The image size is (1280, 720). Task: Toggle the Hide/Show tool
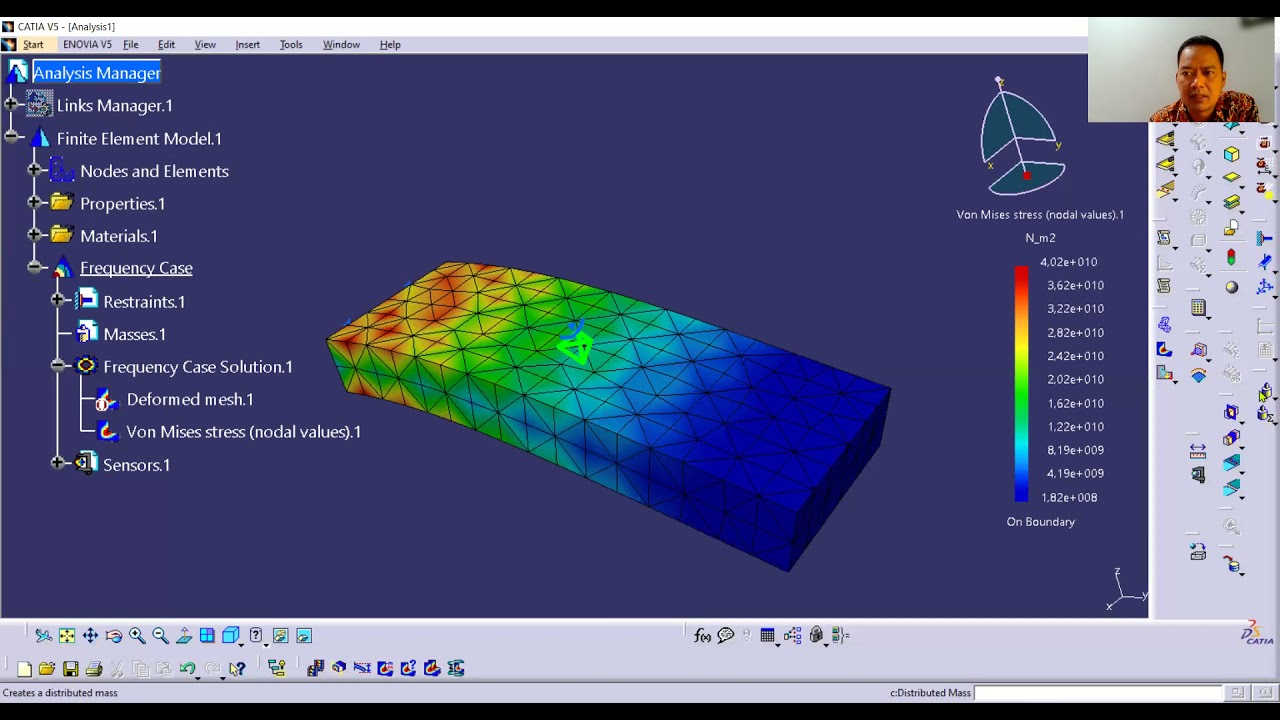click(x=280, y=636)
